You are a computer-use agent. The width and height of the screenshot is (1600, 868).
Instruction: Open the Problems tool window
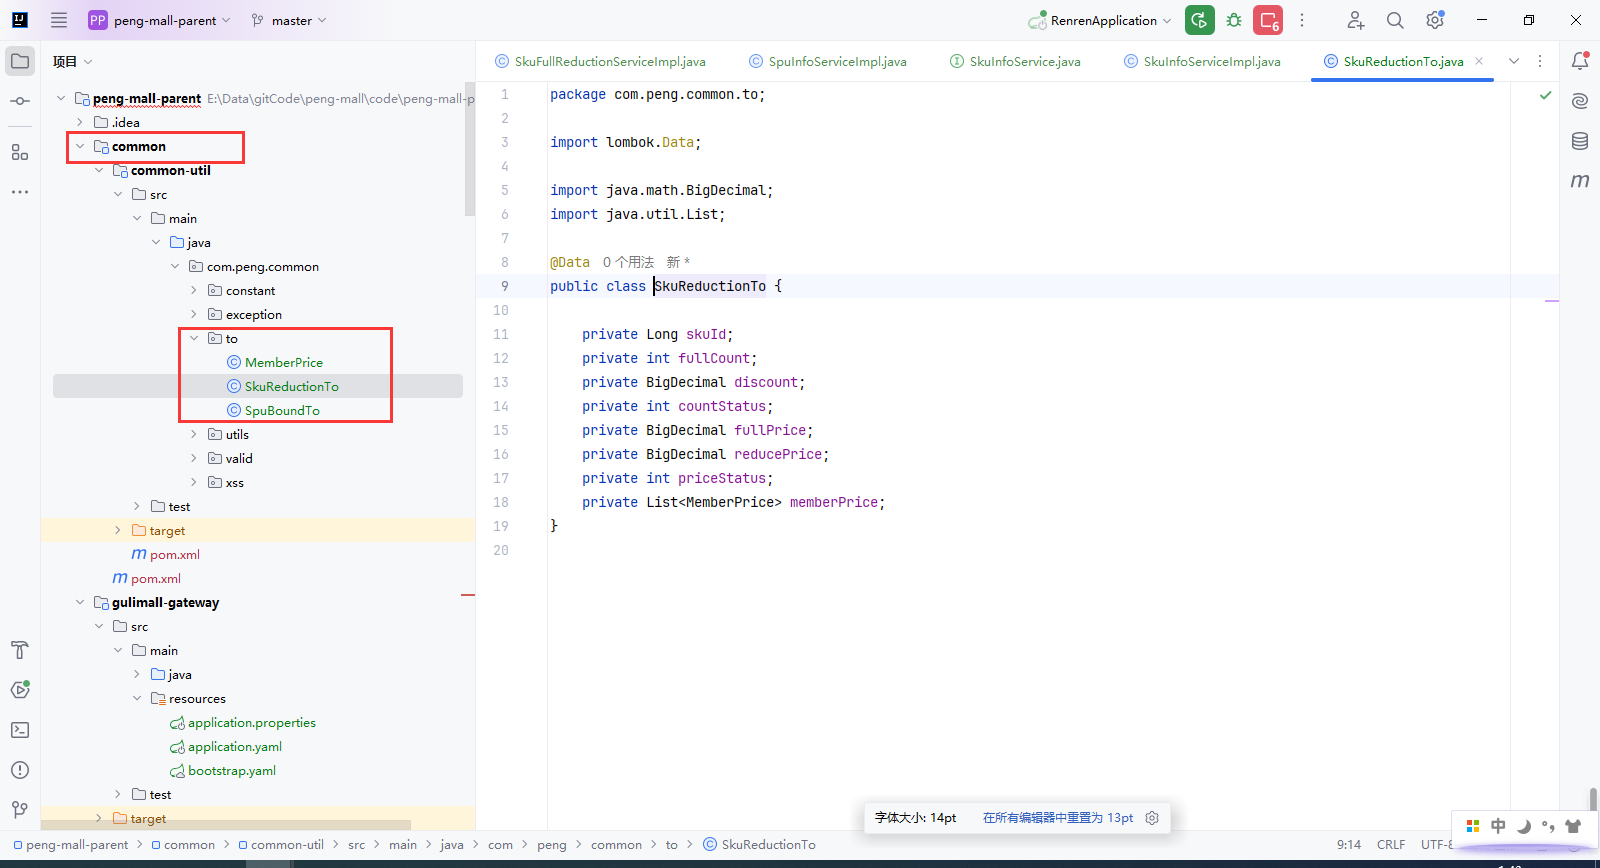tap(20, 770)
